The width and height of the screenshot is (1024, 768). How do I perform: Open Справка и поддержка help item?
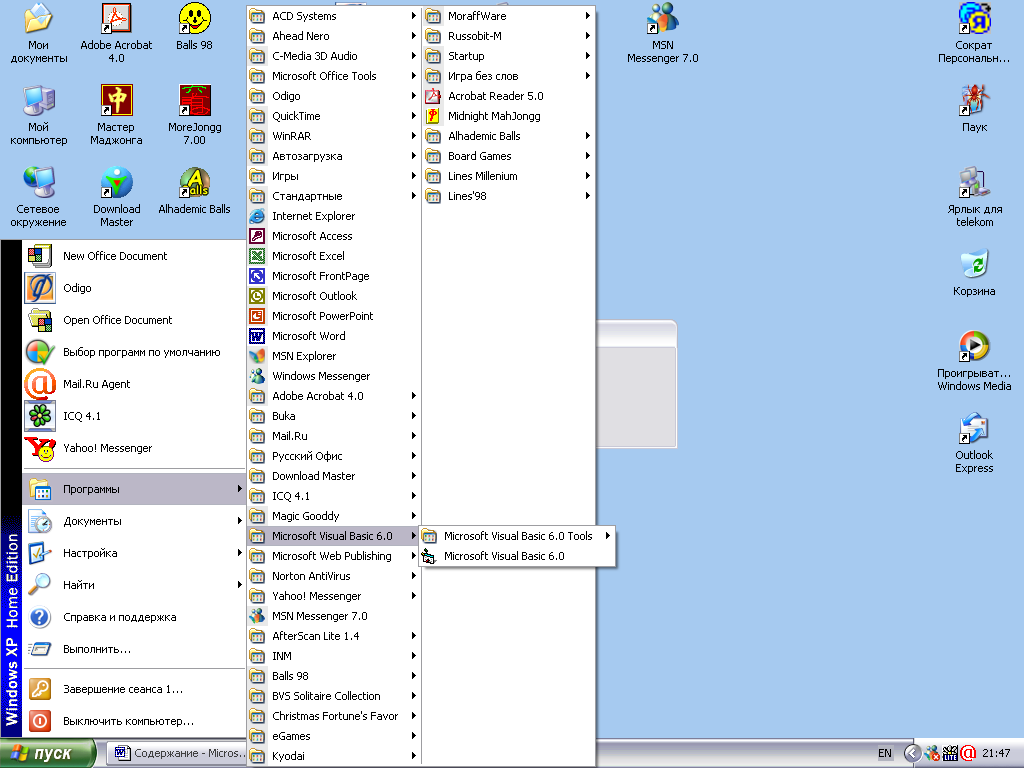(134, 617)
